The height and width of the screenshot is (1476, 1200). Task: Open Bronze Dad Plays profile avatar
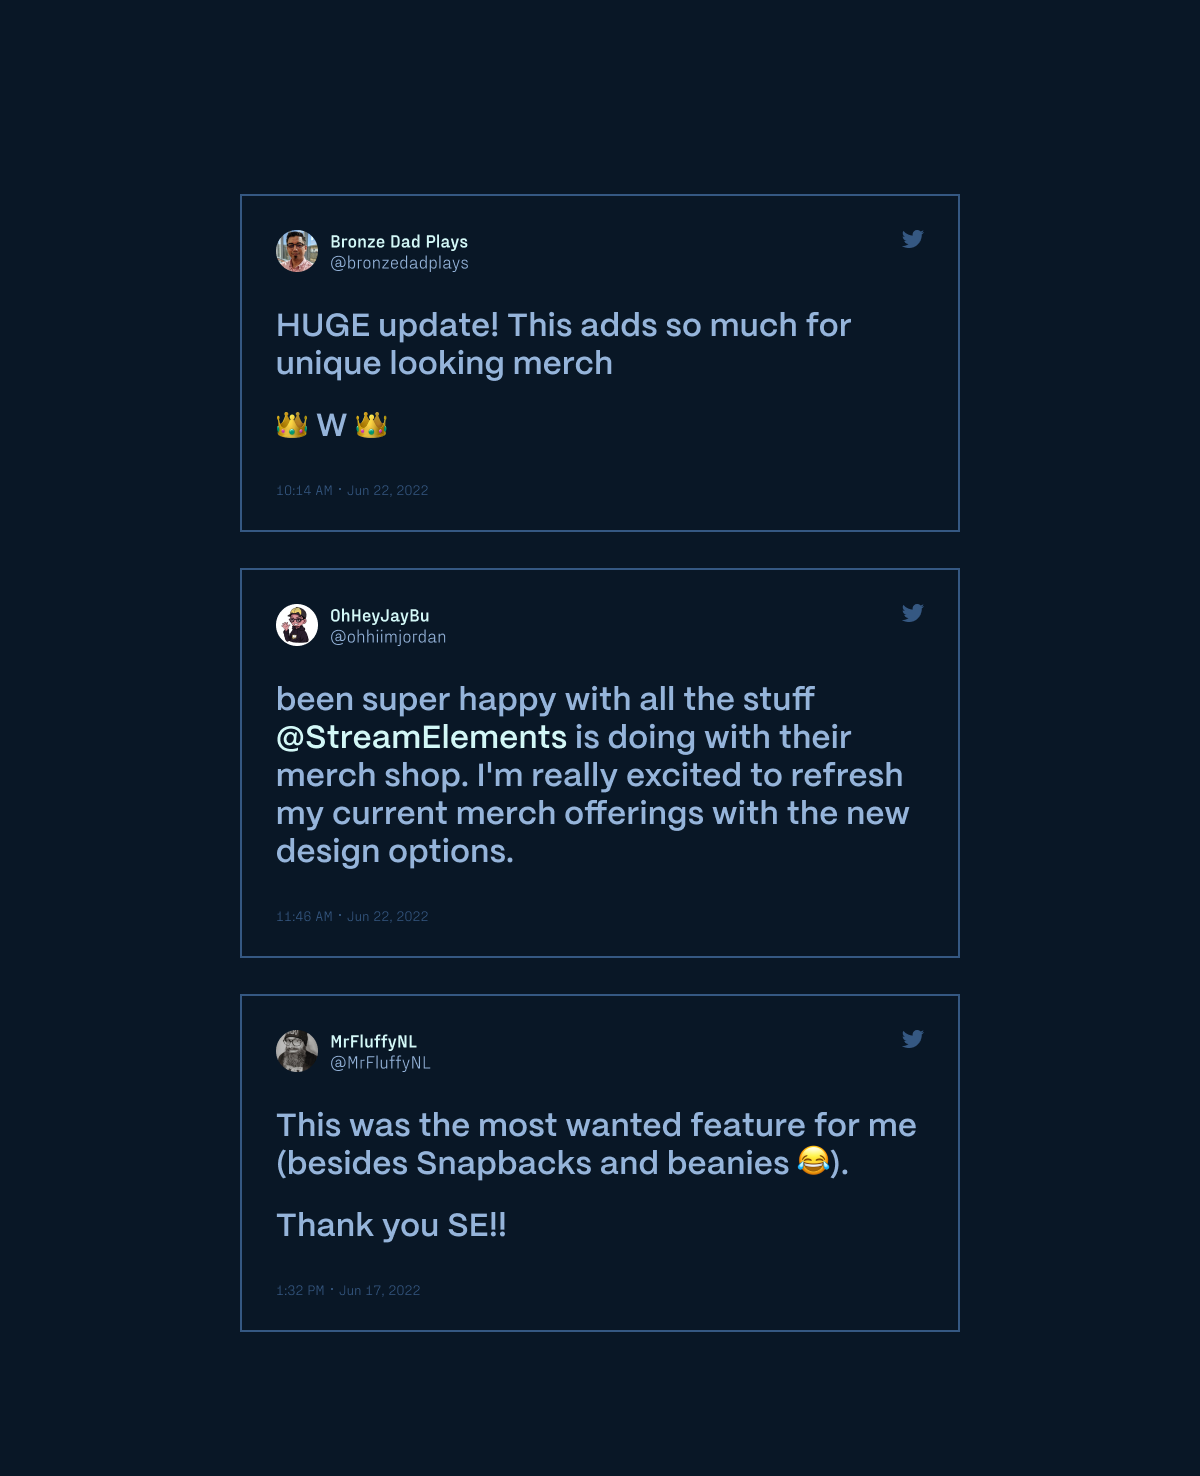pos(297,251)
